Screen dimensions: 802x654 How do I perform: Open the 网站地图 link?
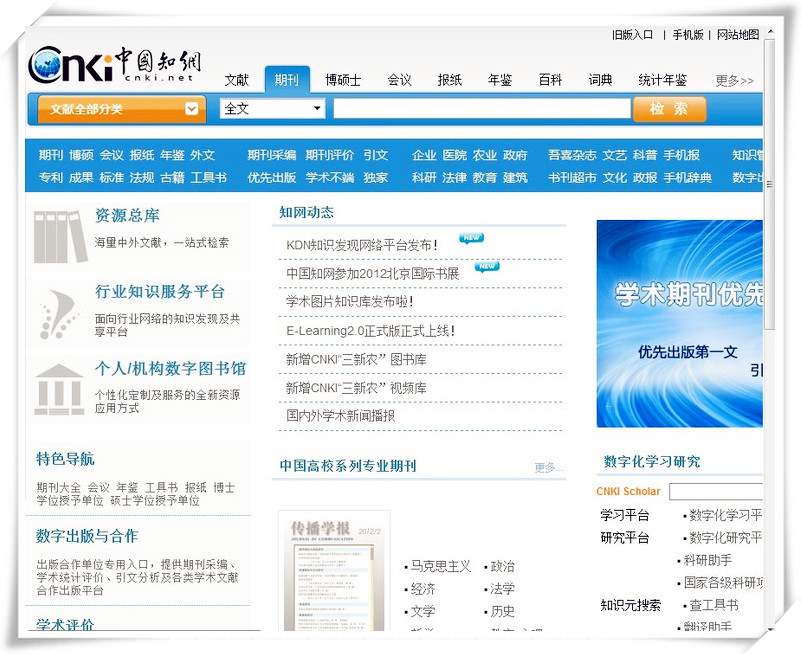(738, 35)
